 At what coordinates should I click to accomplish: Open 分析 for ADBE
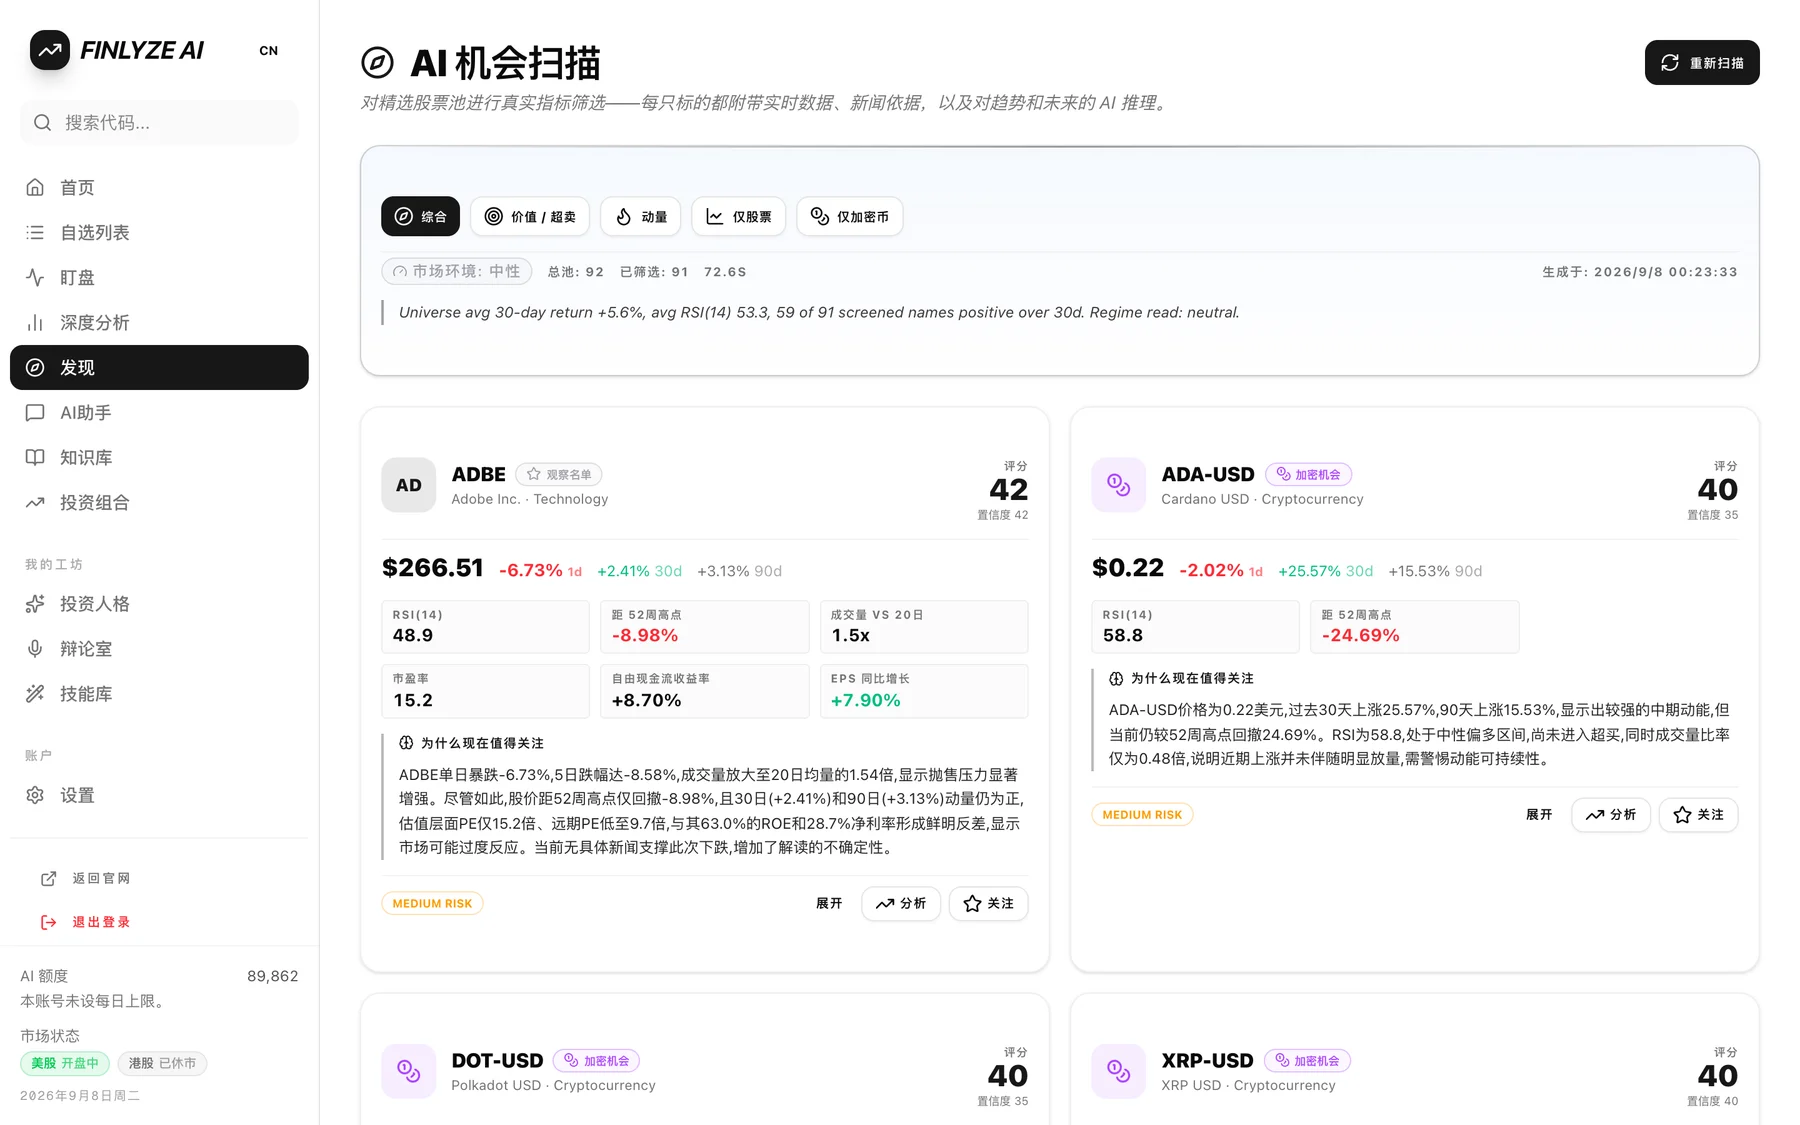click(901, 903)
